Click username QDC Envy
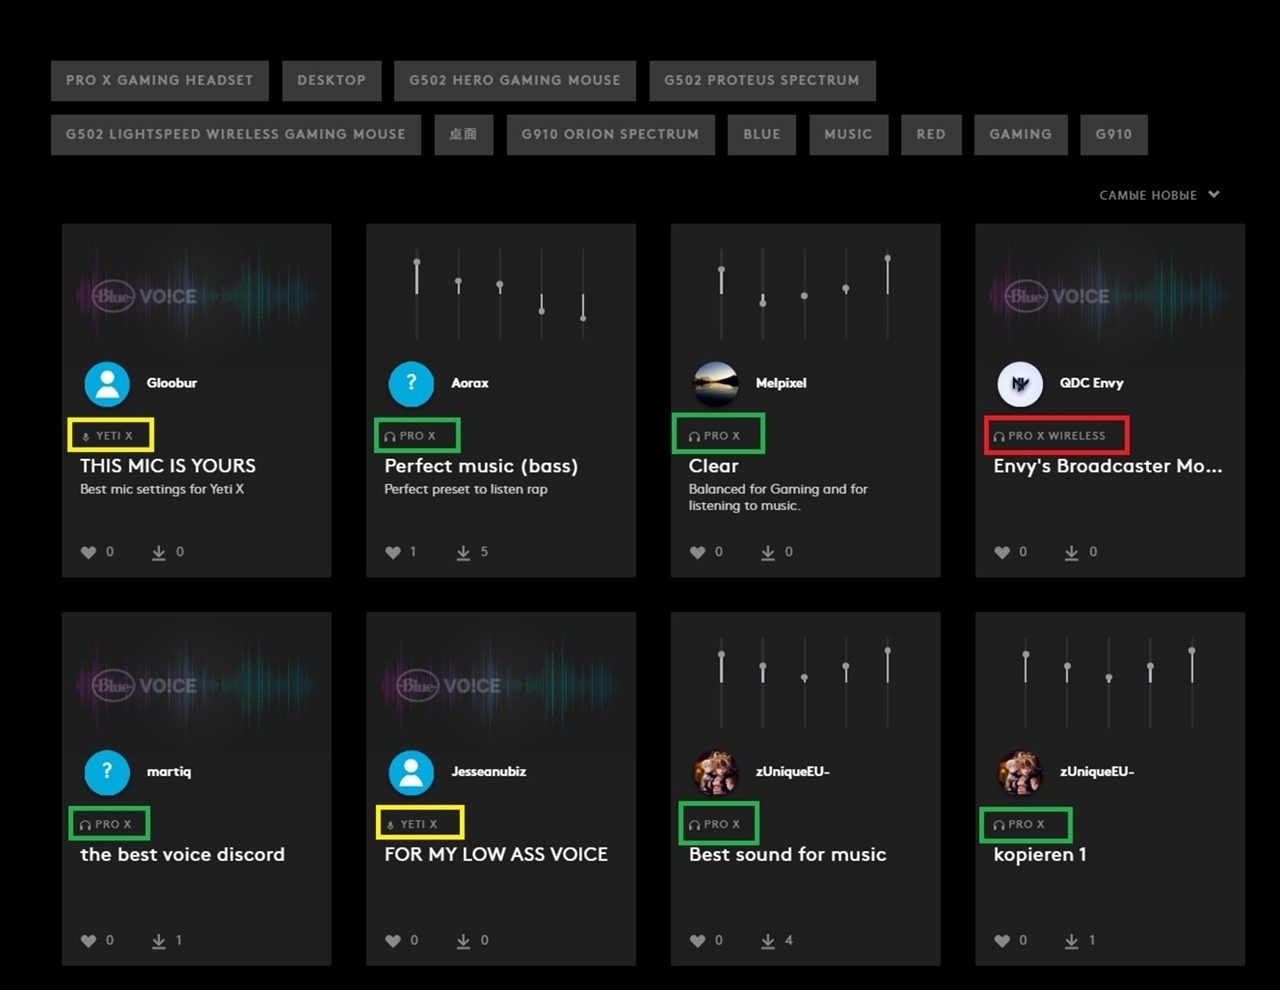This screenshot has height=990, width=1280. [1092, 384]
